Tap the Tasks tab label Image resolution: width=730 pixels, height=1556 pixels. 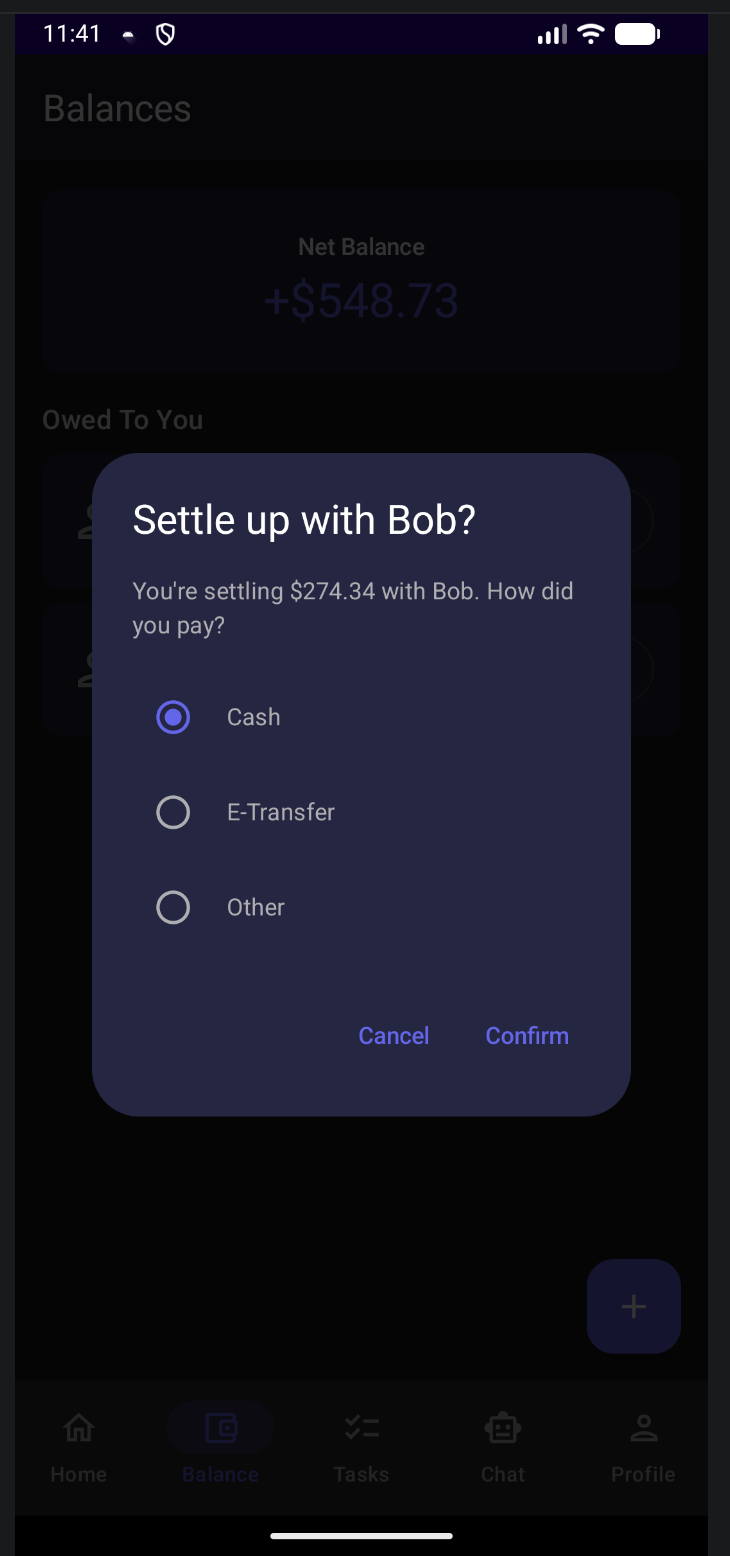pos(361,1474)
